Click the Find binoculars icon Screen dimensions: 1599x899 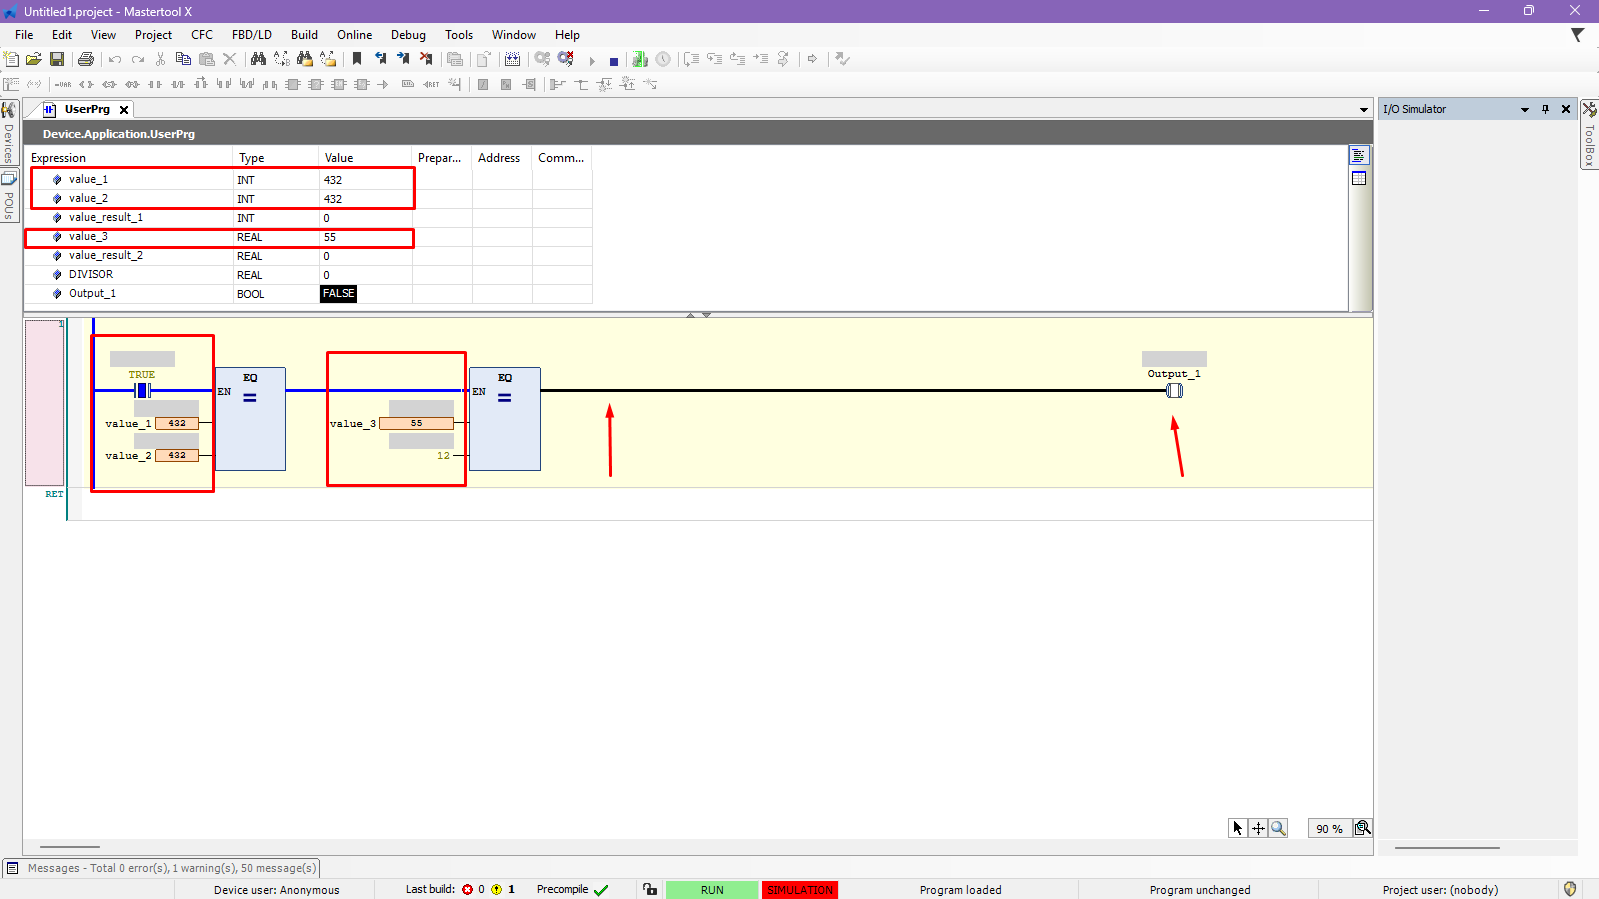click(258, 60)
